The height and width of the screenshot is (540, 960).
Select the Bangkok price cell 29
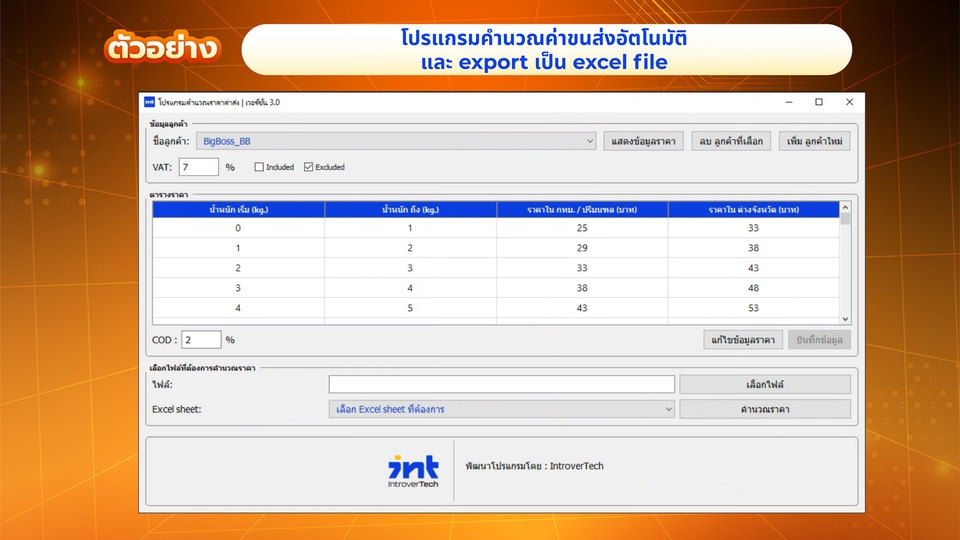click(x=582, y=248)
